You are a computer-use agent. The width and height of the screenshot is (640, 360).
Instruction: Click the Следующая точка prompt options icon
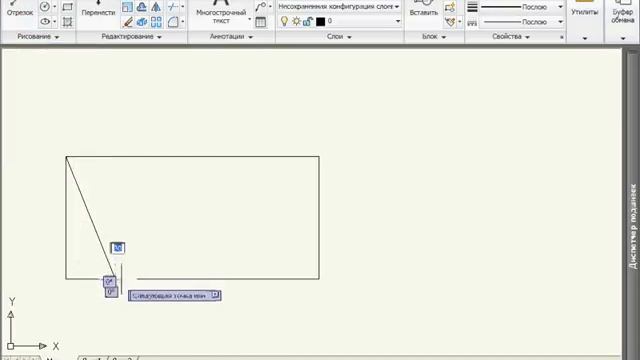(x=216, y=295)
